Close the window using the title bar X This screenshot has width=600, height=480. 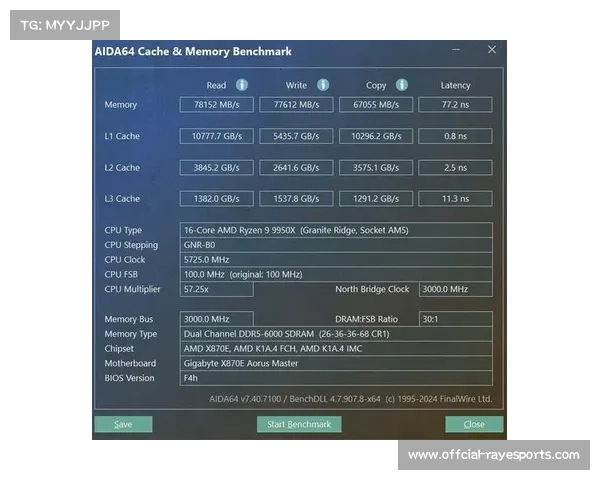(491, 50)
